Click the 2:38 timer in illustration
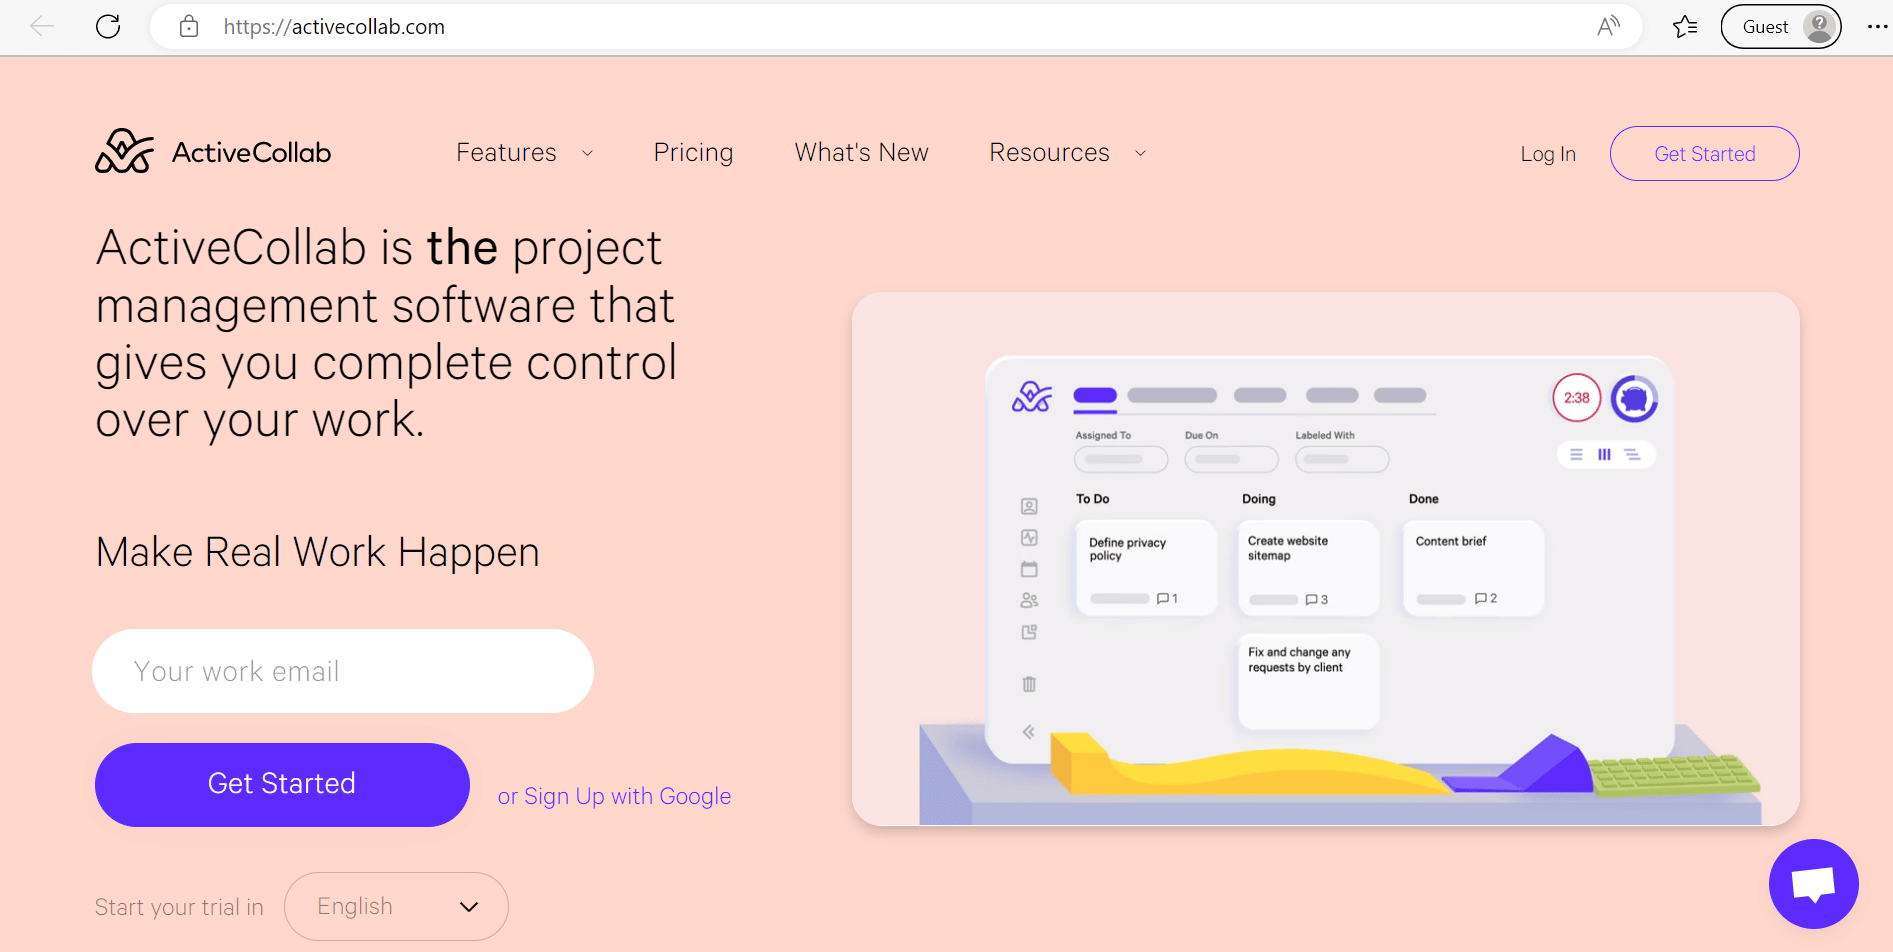Viewport: 1893px width, 952px height. coord(1577,398)
